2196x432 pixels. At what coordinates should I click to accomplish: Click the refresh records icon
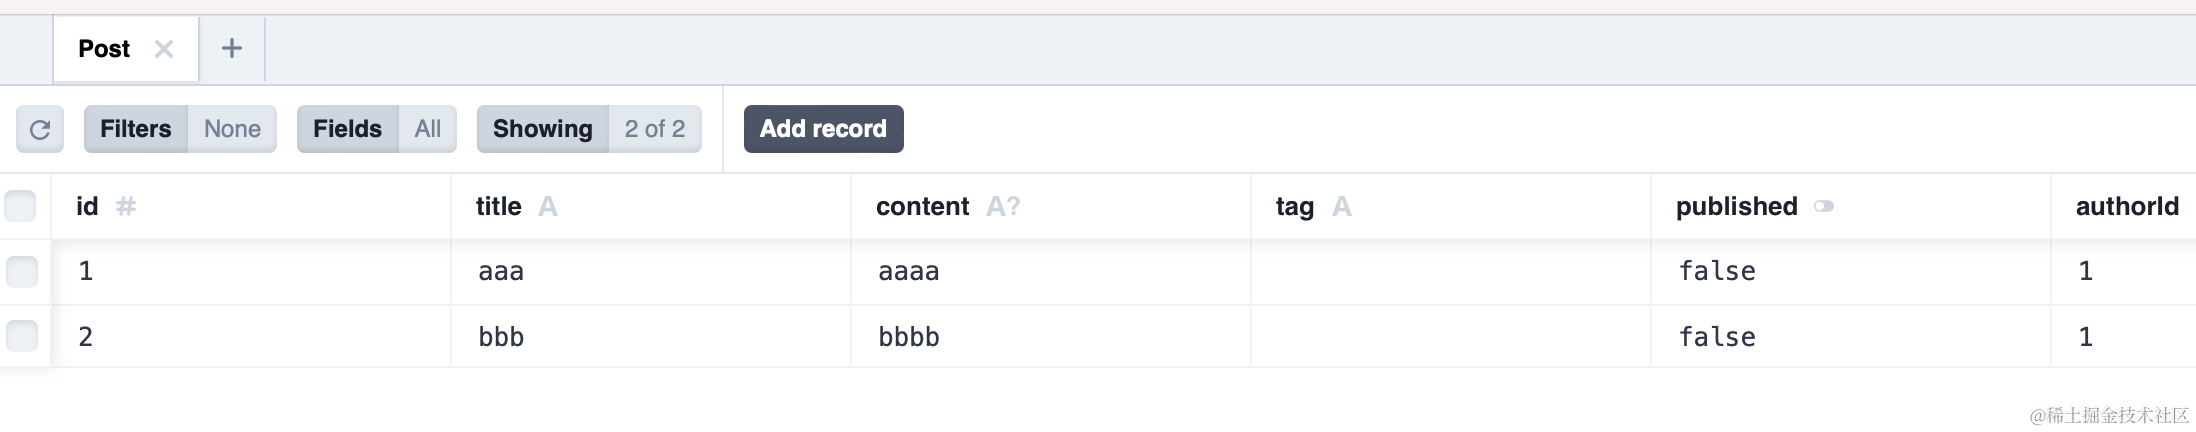[40, 129]
